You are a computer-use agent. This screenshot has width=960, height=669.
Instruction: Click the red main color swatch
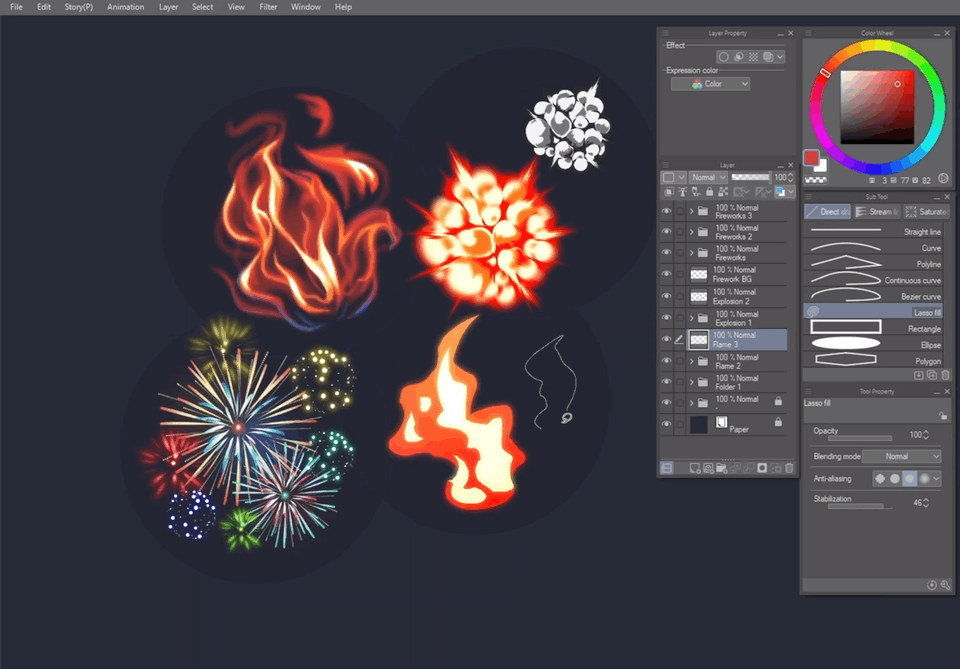(811, 158)
